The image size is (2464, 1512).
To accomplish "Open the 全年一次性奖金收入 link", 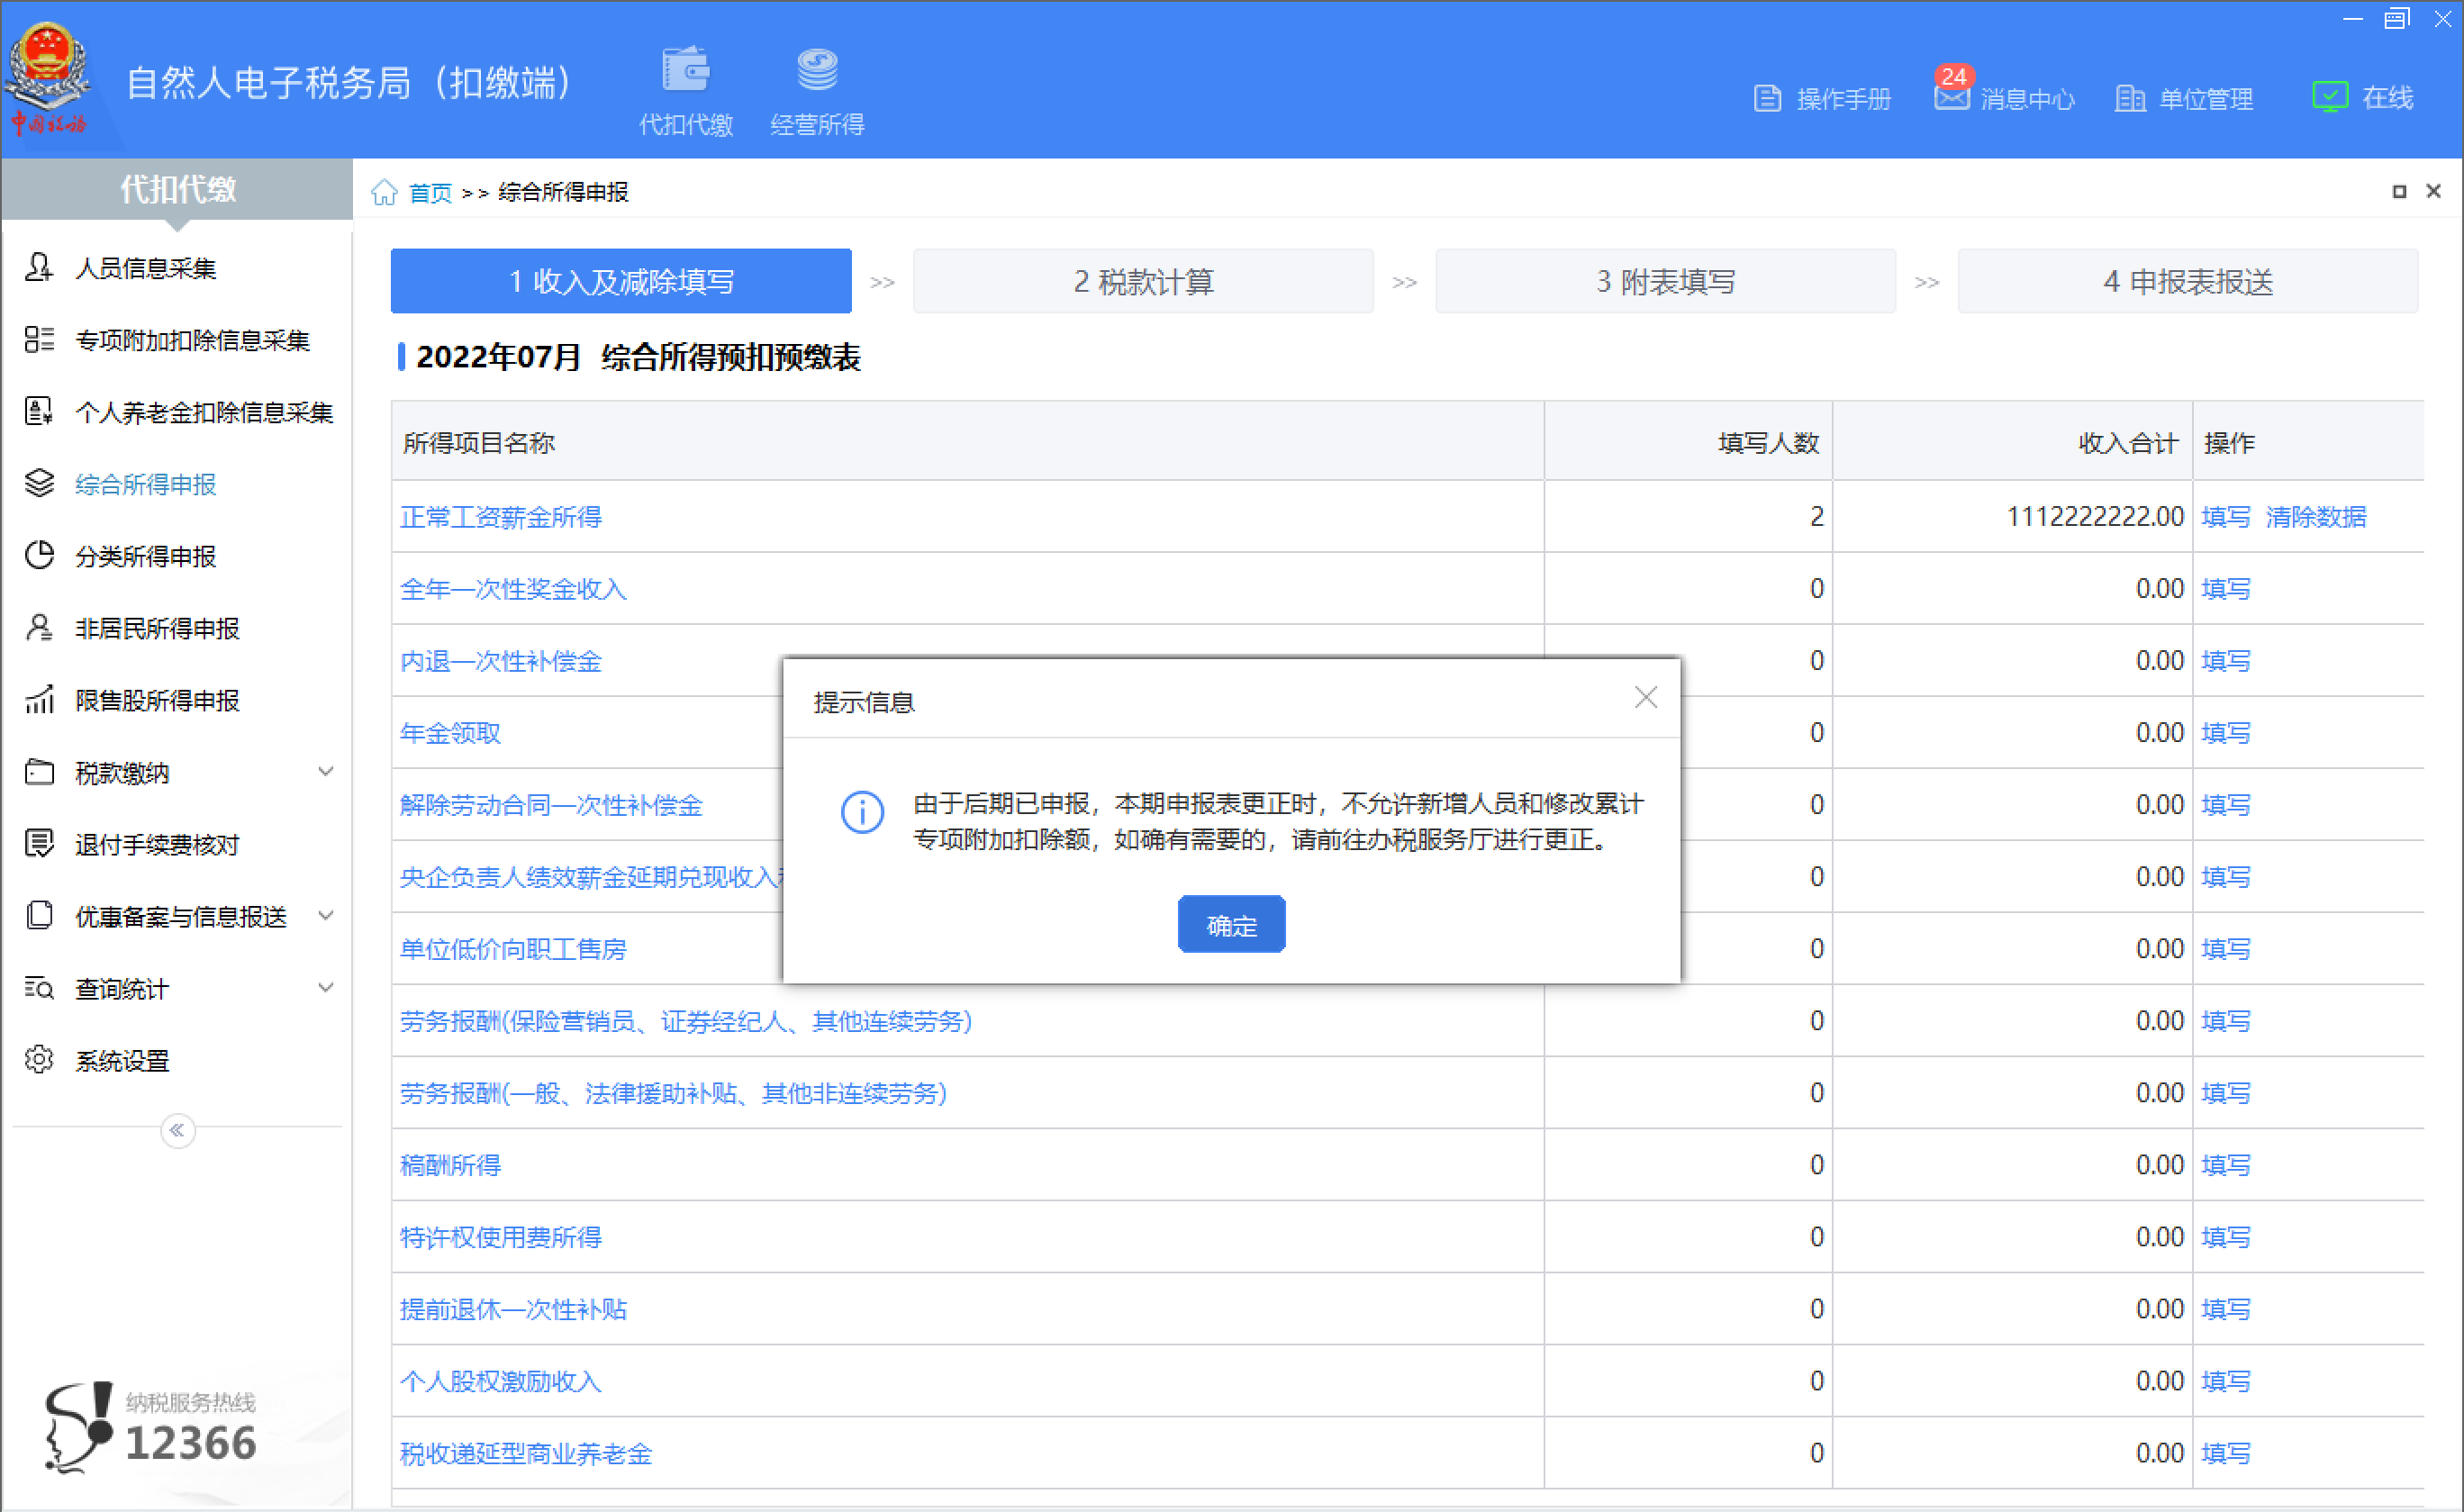I will [513, 589].
